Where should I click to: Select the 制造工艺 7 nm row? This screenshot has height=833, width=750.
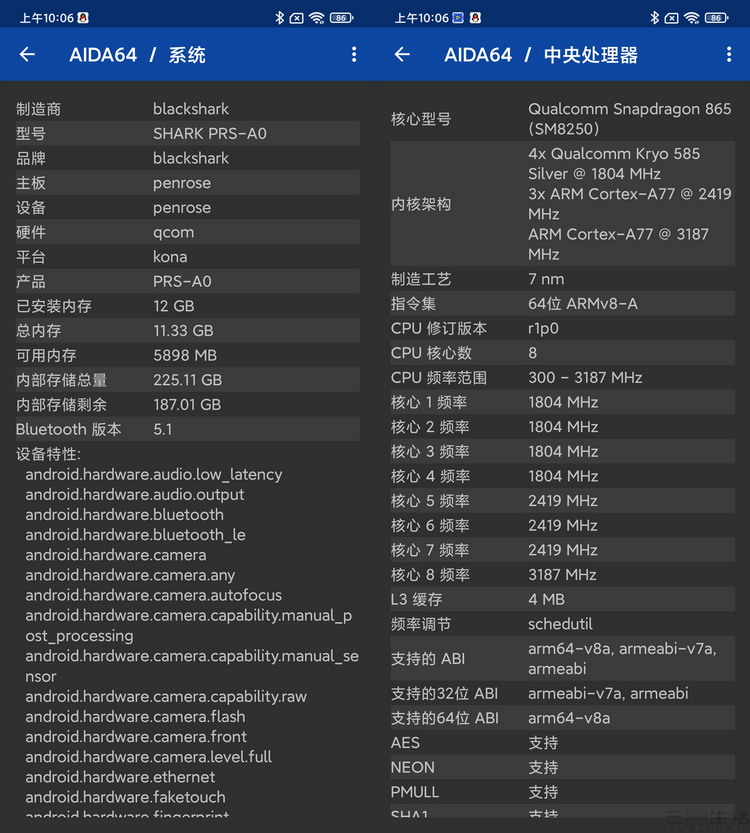pos(562,279)
